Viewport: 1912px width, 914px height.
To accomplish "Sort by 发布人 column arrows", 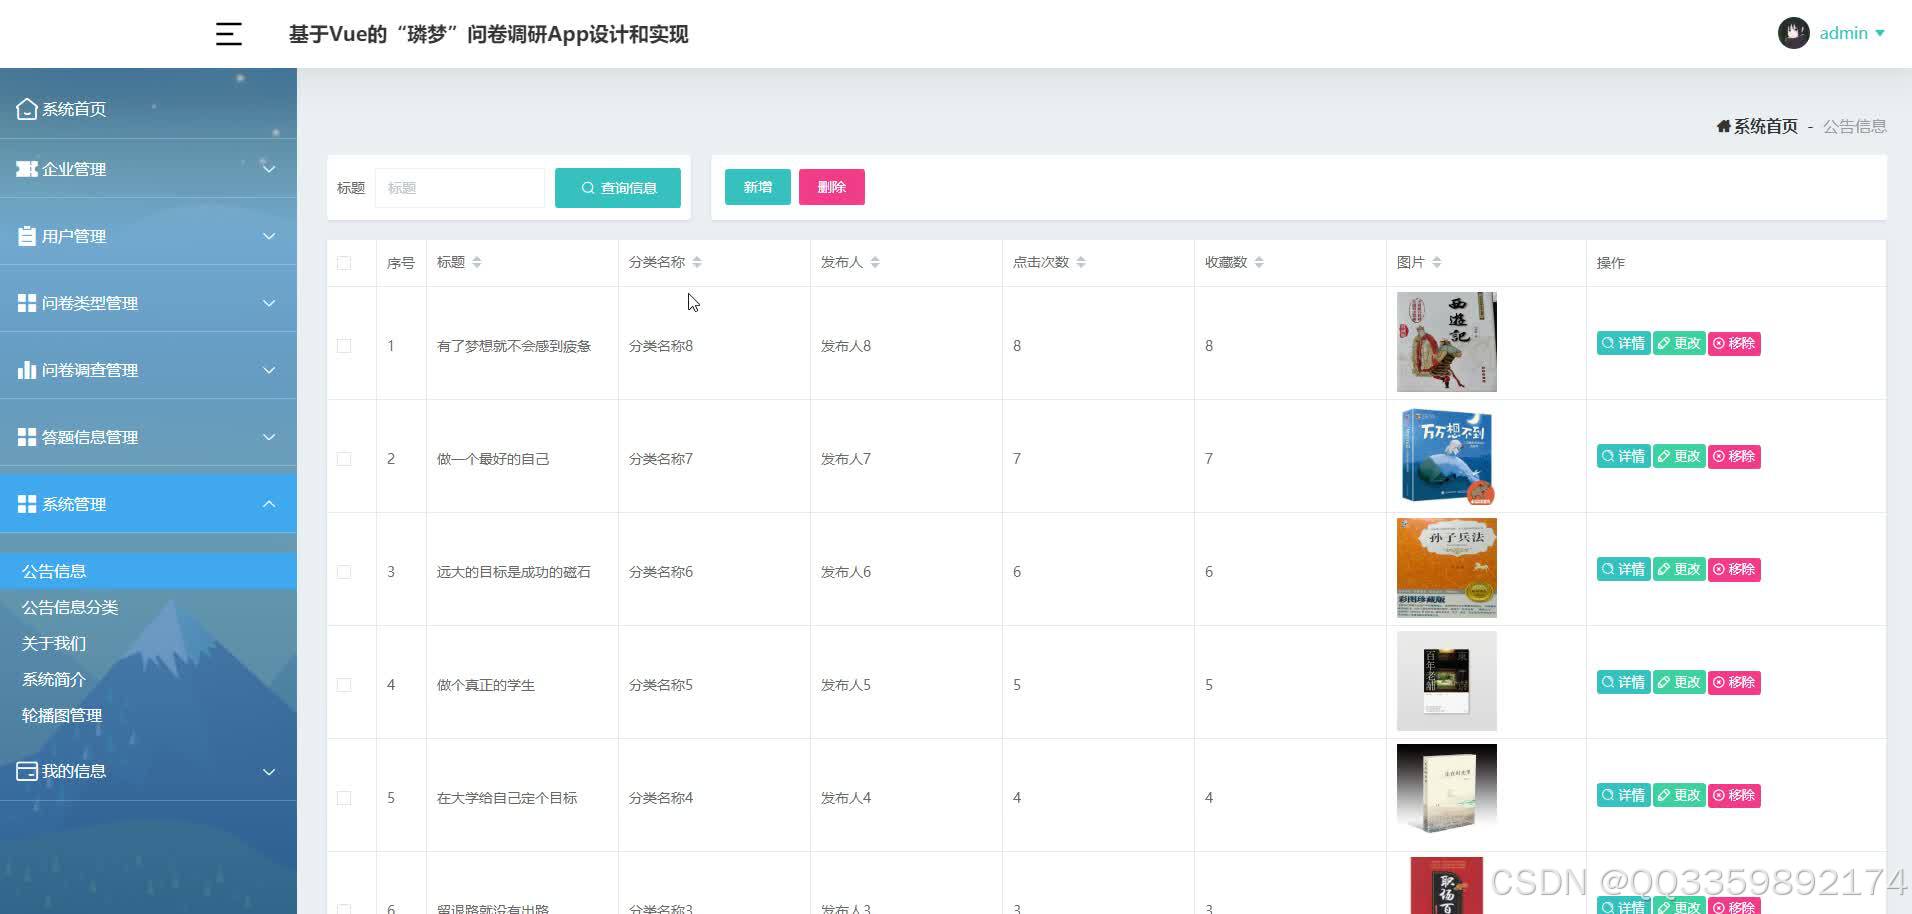I will 875,262.
